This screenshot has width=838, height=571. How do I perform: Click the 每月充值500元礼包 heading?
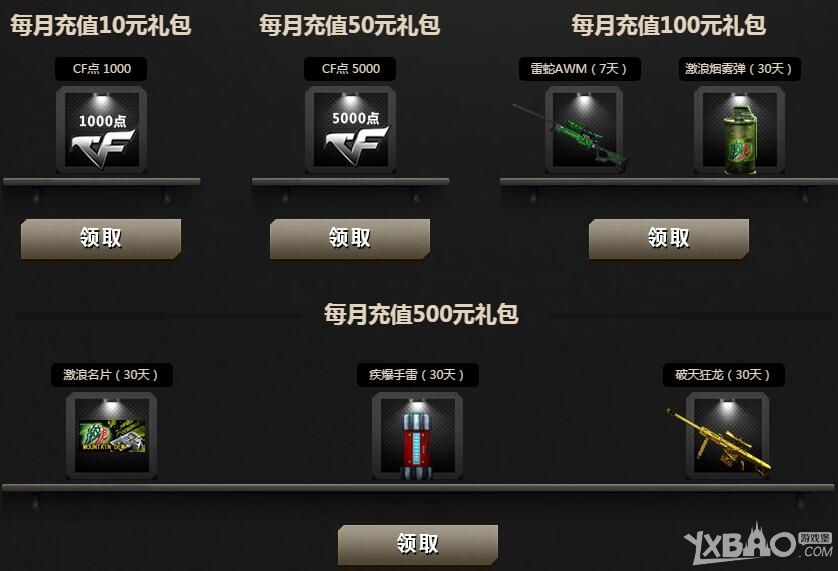pyautogui.click(x=421, y=314)
